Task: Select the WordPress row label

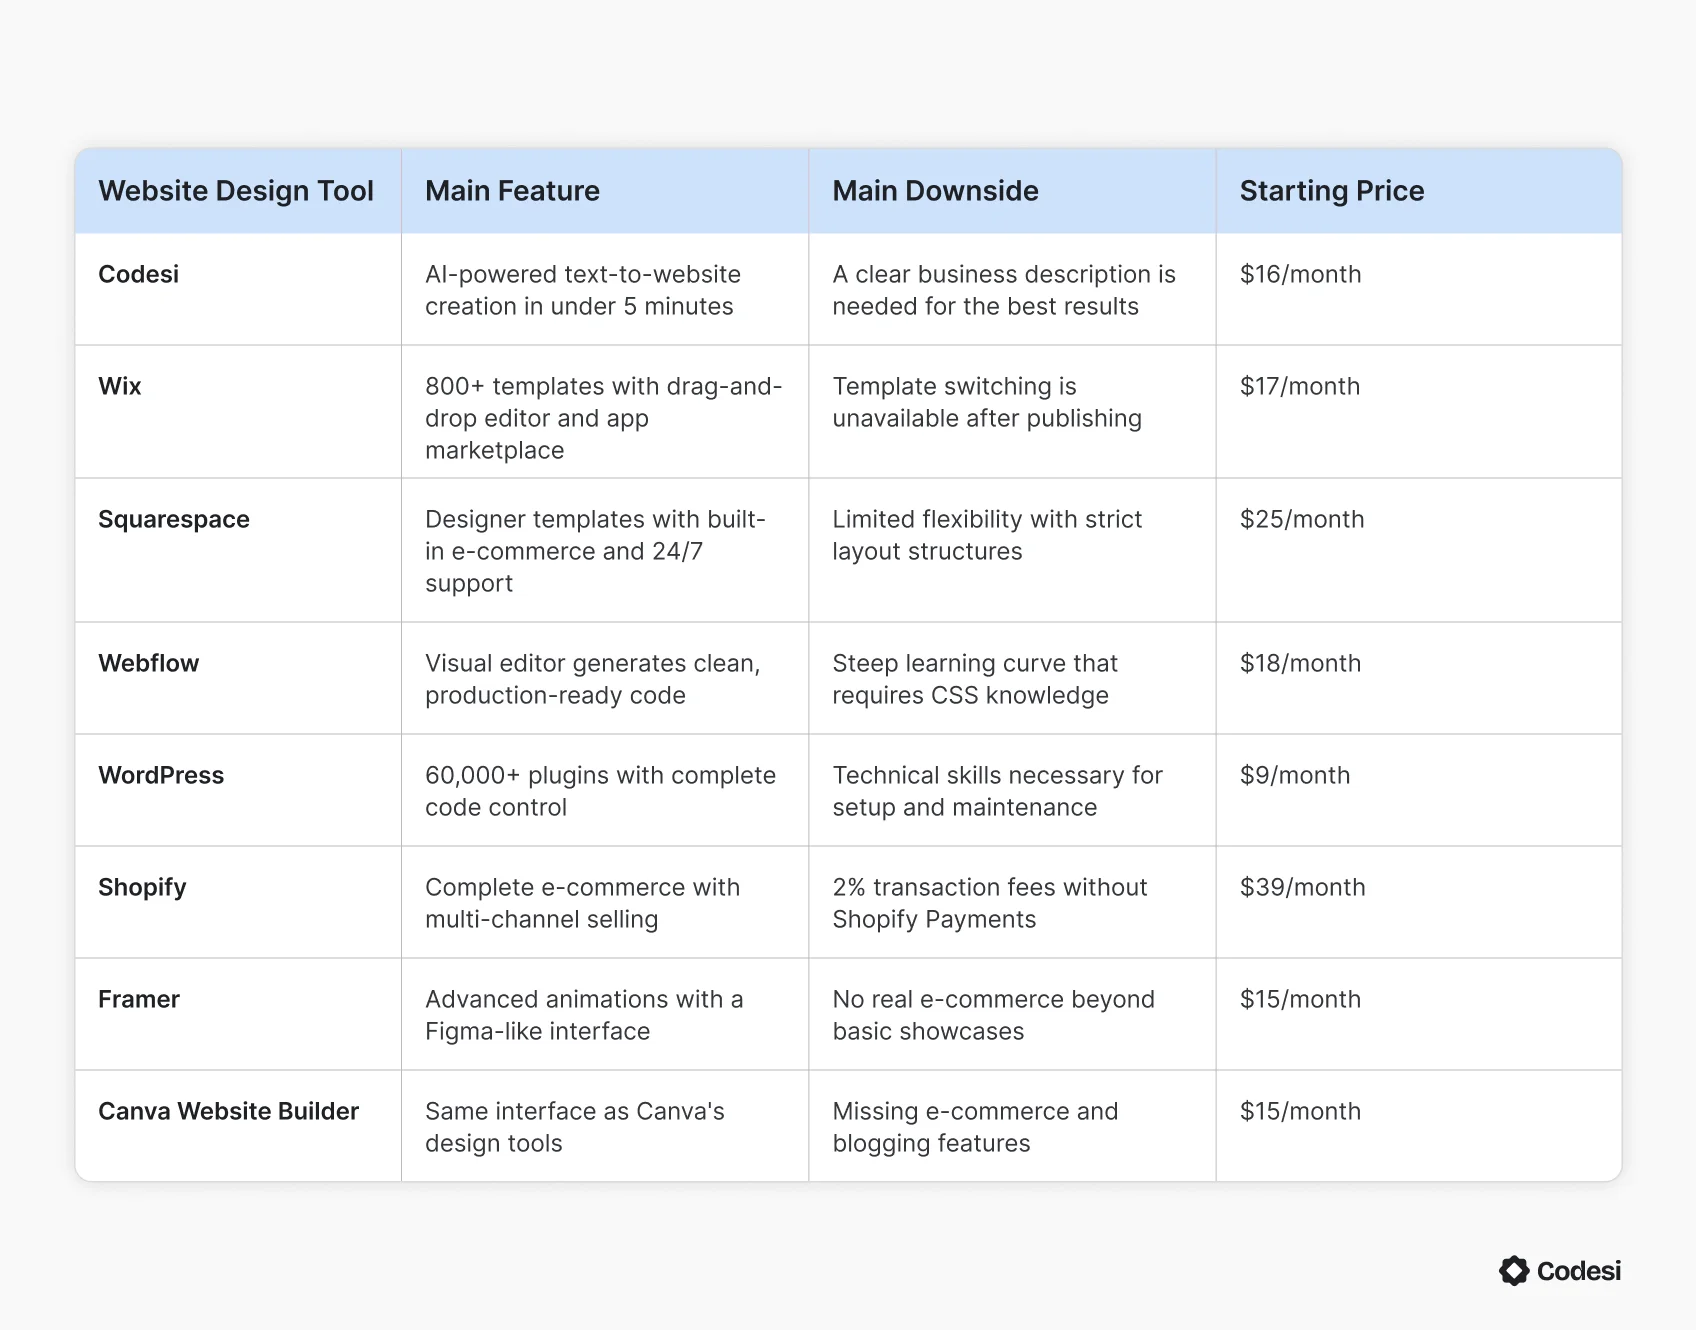Action: pos(161,775)
